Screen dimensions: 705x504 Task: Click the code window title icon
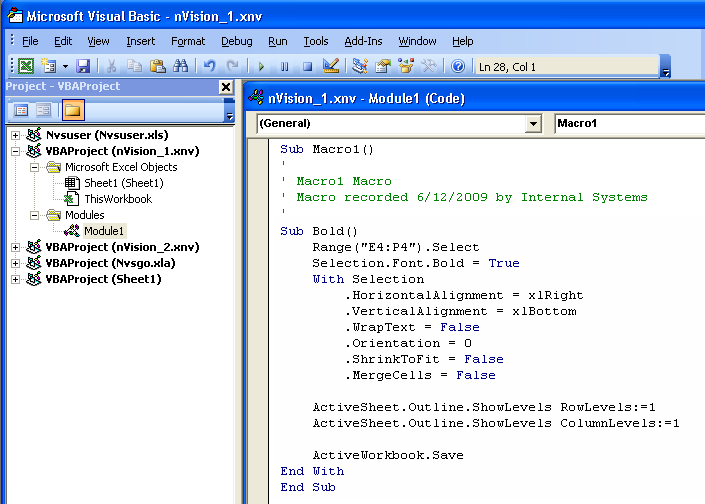pos(256,98)
